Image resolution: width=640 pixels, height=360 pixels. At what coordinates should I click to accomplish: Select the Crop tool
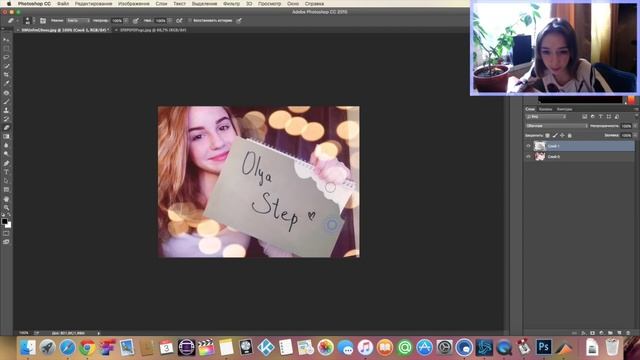tap(6, 75)
